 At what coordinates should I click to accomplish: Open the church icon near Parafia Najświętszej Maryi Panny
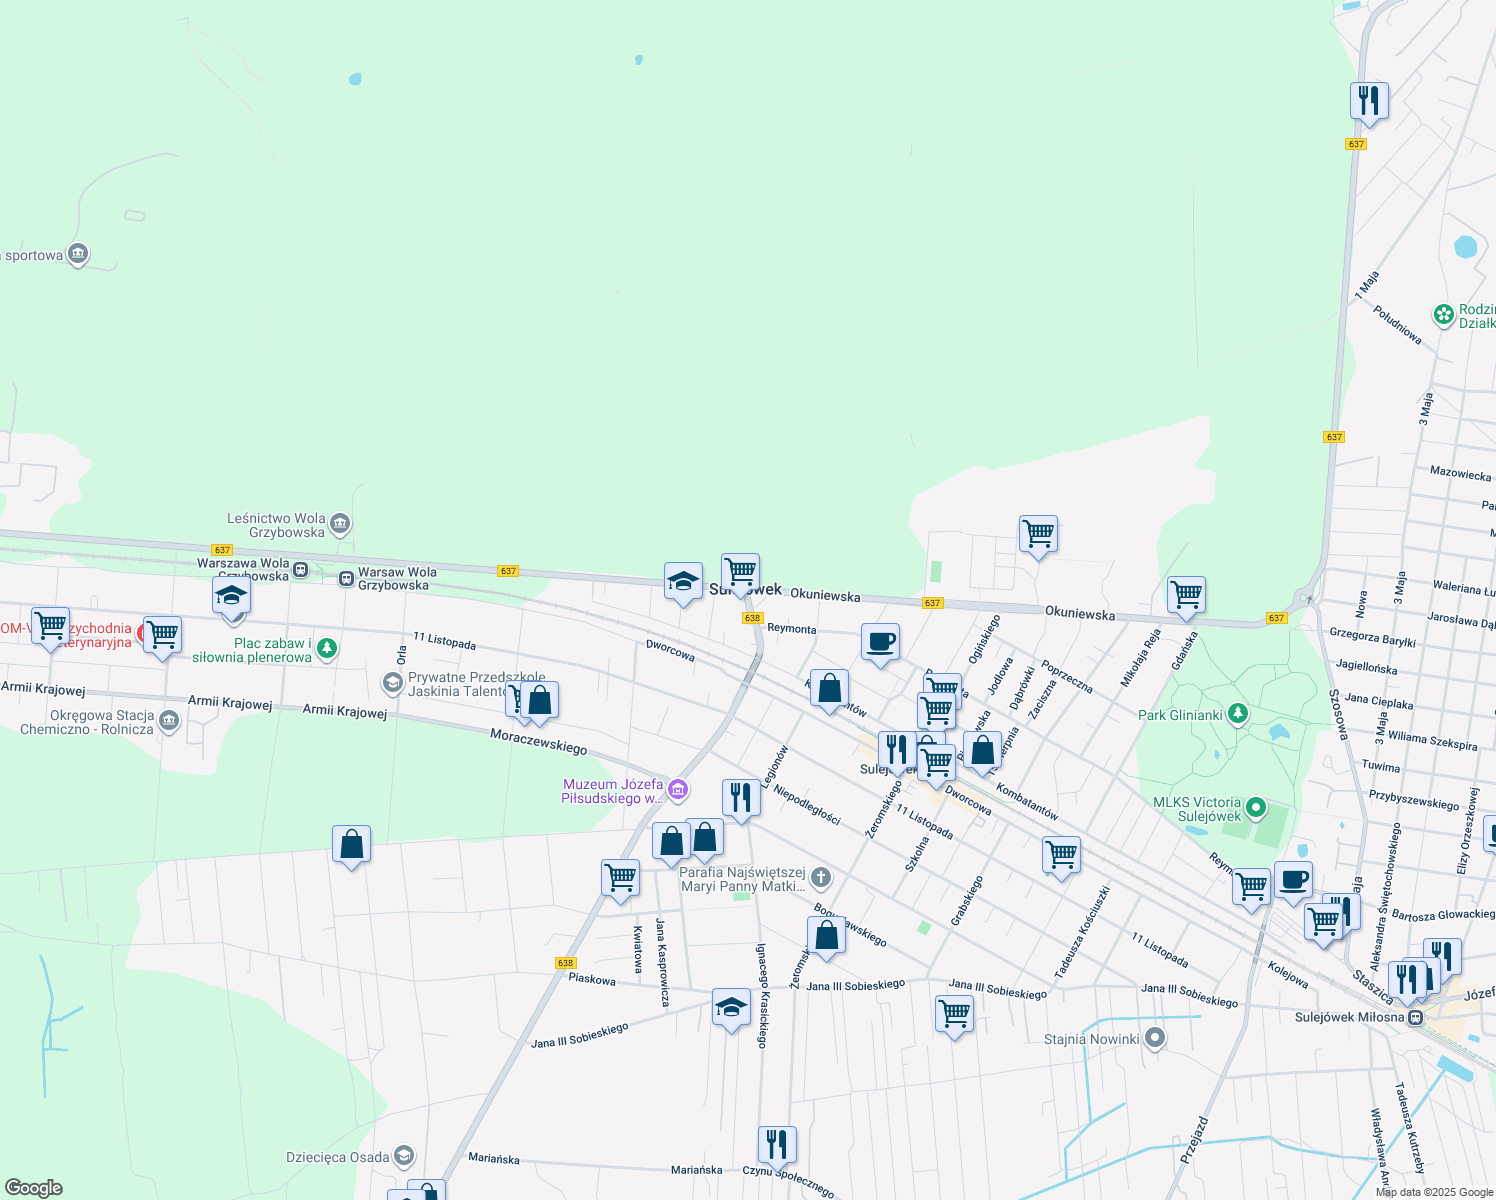821,877
